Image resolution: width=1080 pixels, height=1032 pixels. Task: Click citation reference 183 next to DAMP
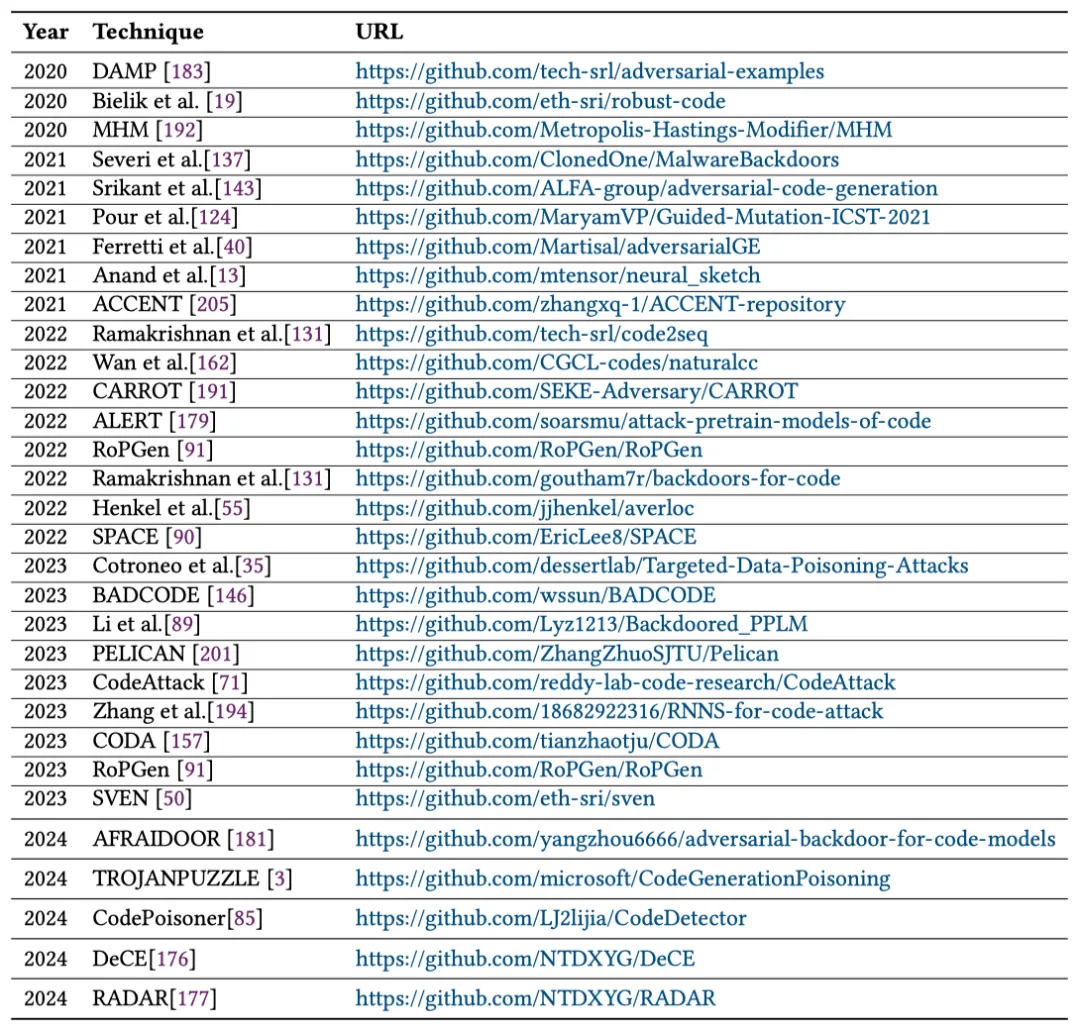[187, 72]
